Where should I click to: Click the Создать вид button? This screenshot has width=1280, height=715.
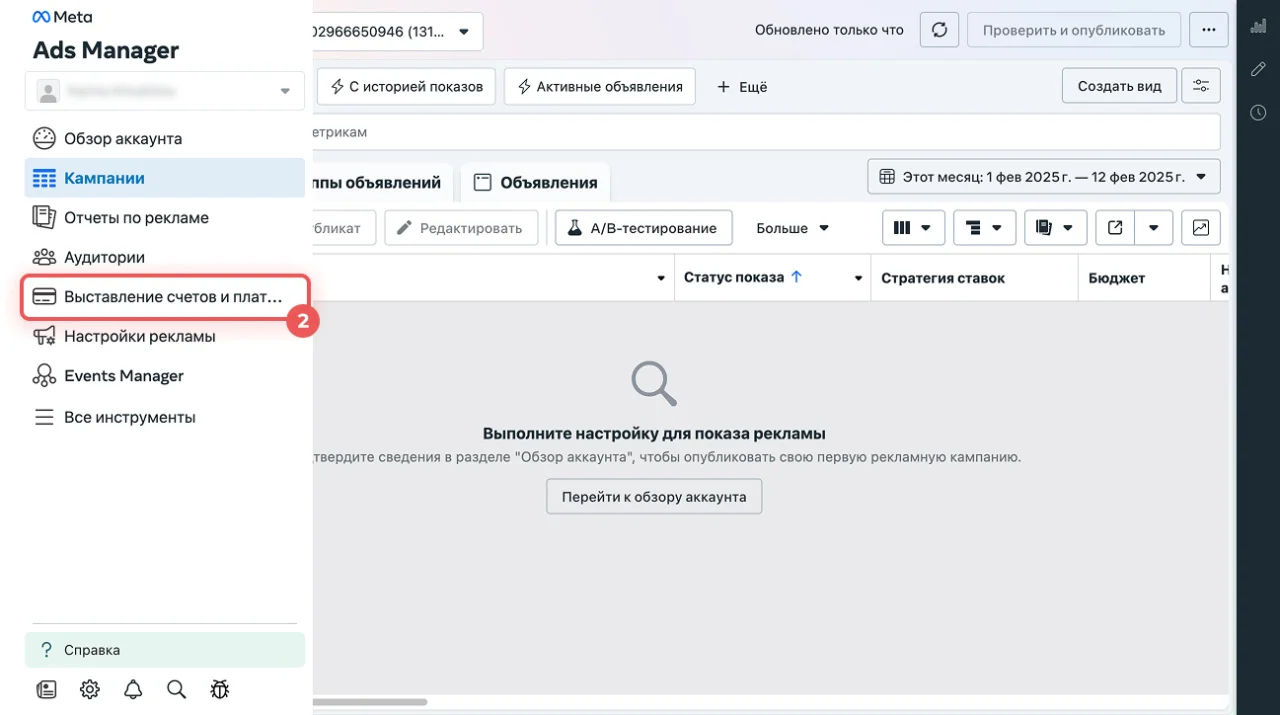pyautogui.click(x=1119, y=86)
